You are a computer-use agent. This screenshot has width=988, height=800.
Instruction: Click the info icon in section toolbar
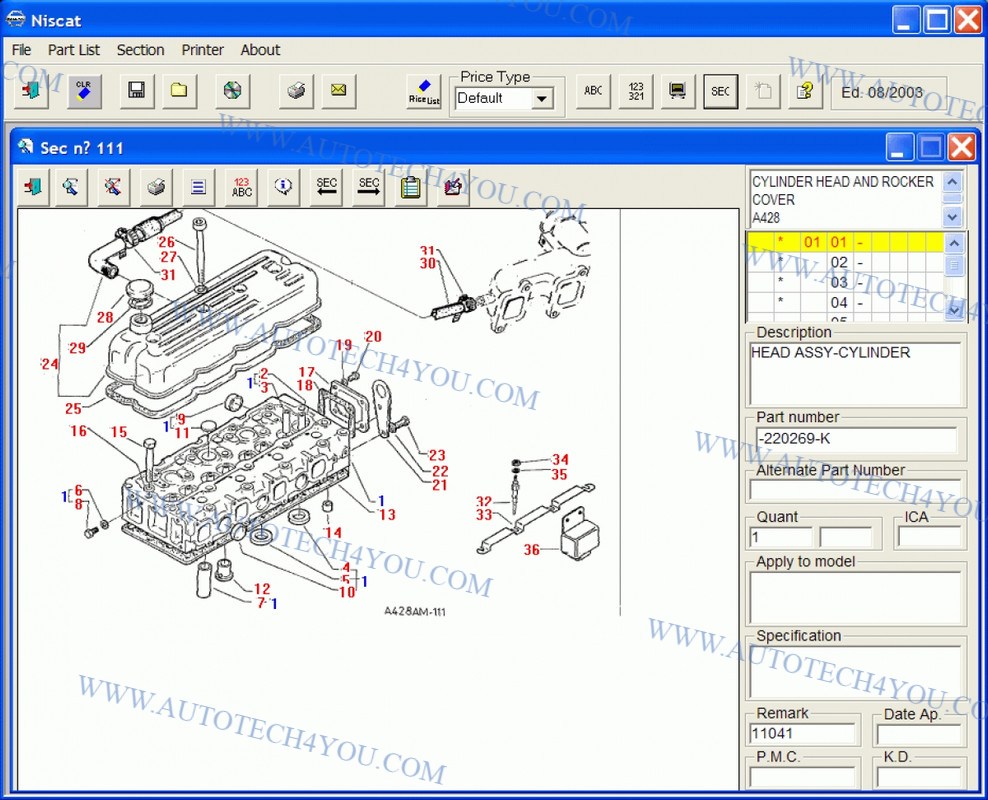[x=284, y=186]
